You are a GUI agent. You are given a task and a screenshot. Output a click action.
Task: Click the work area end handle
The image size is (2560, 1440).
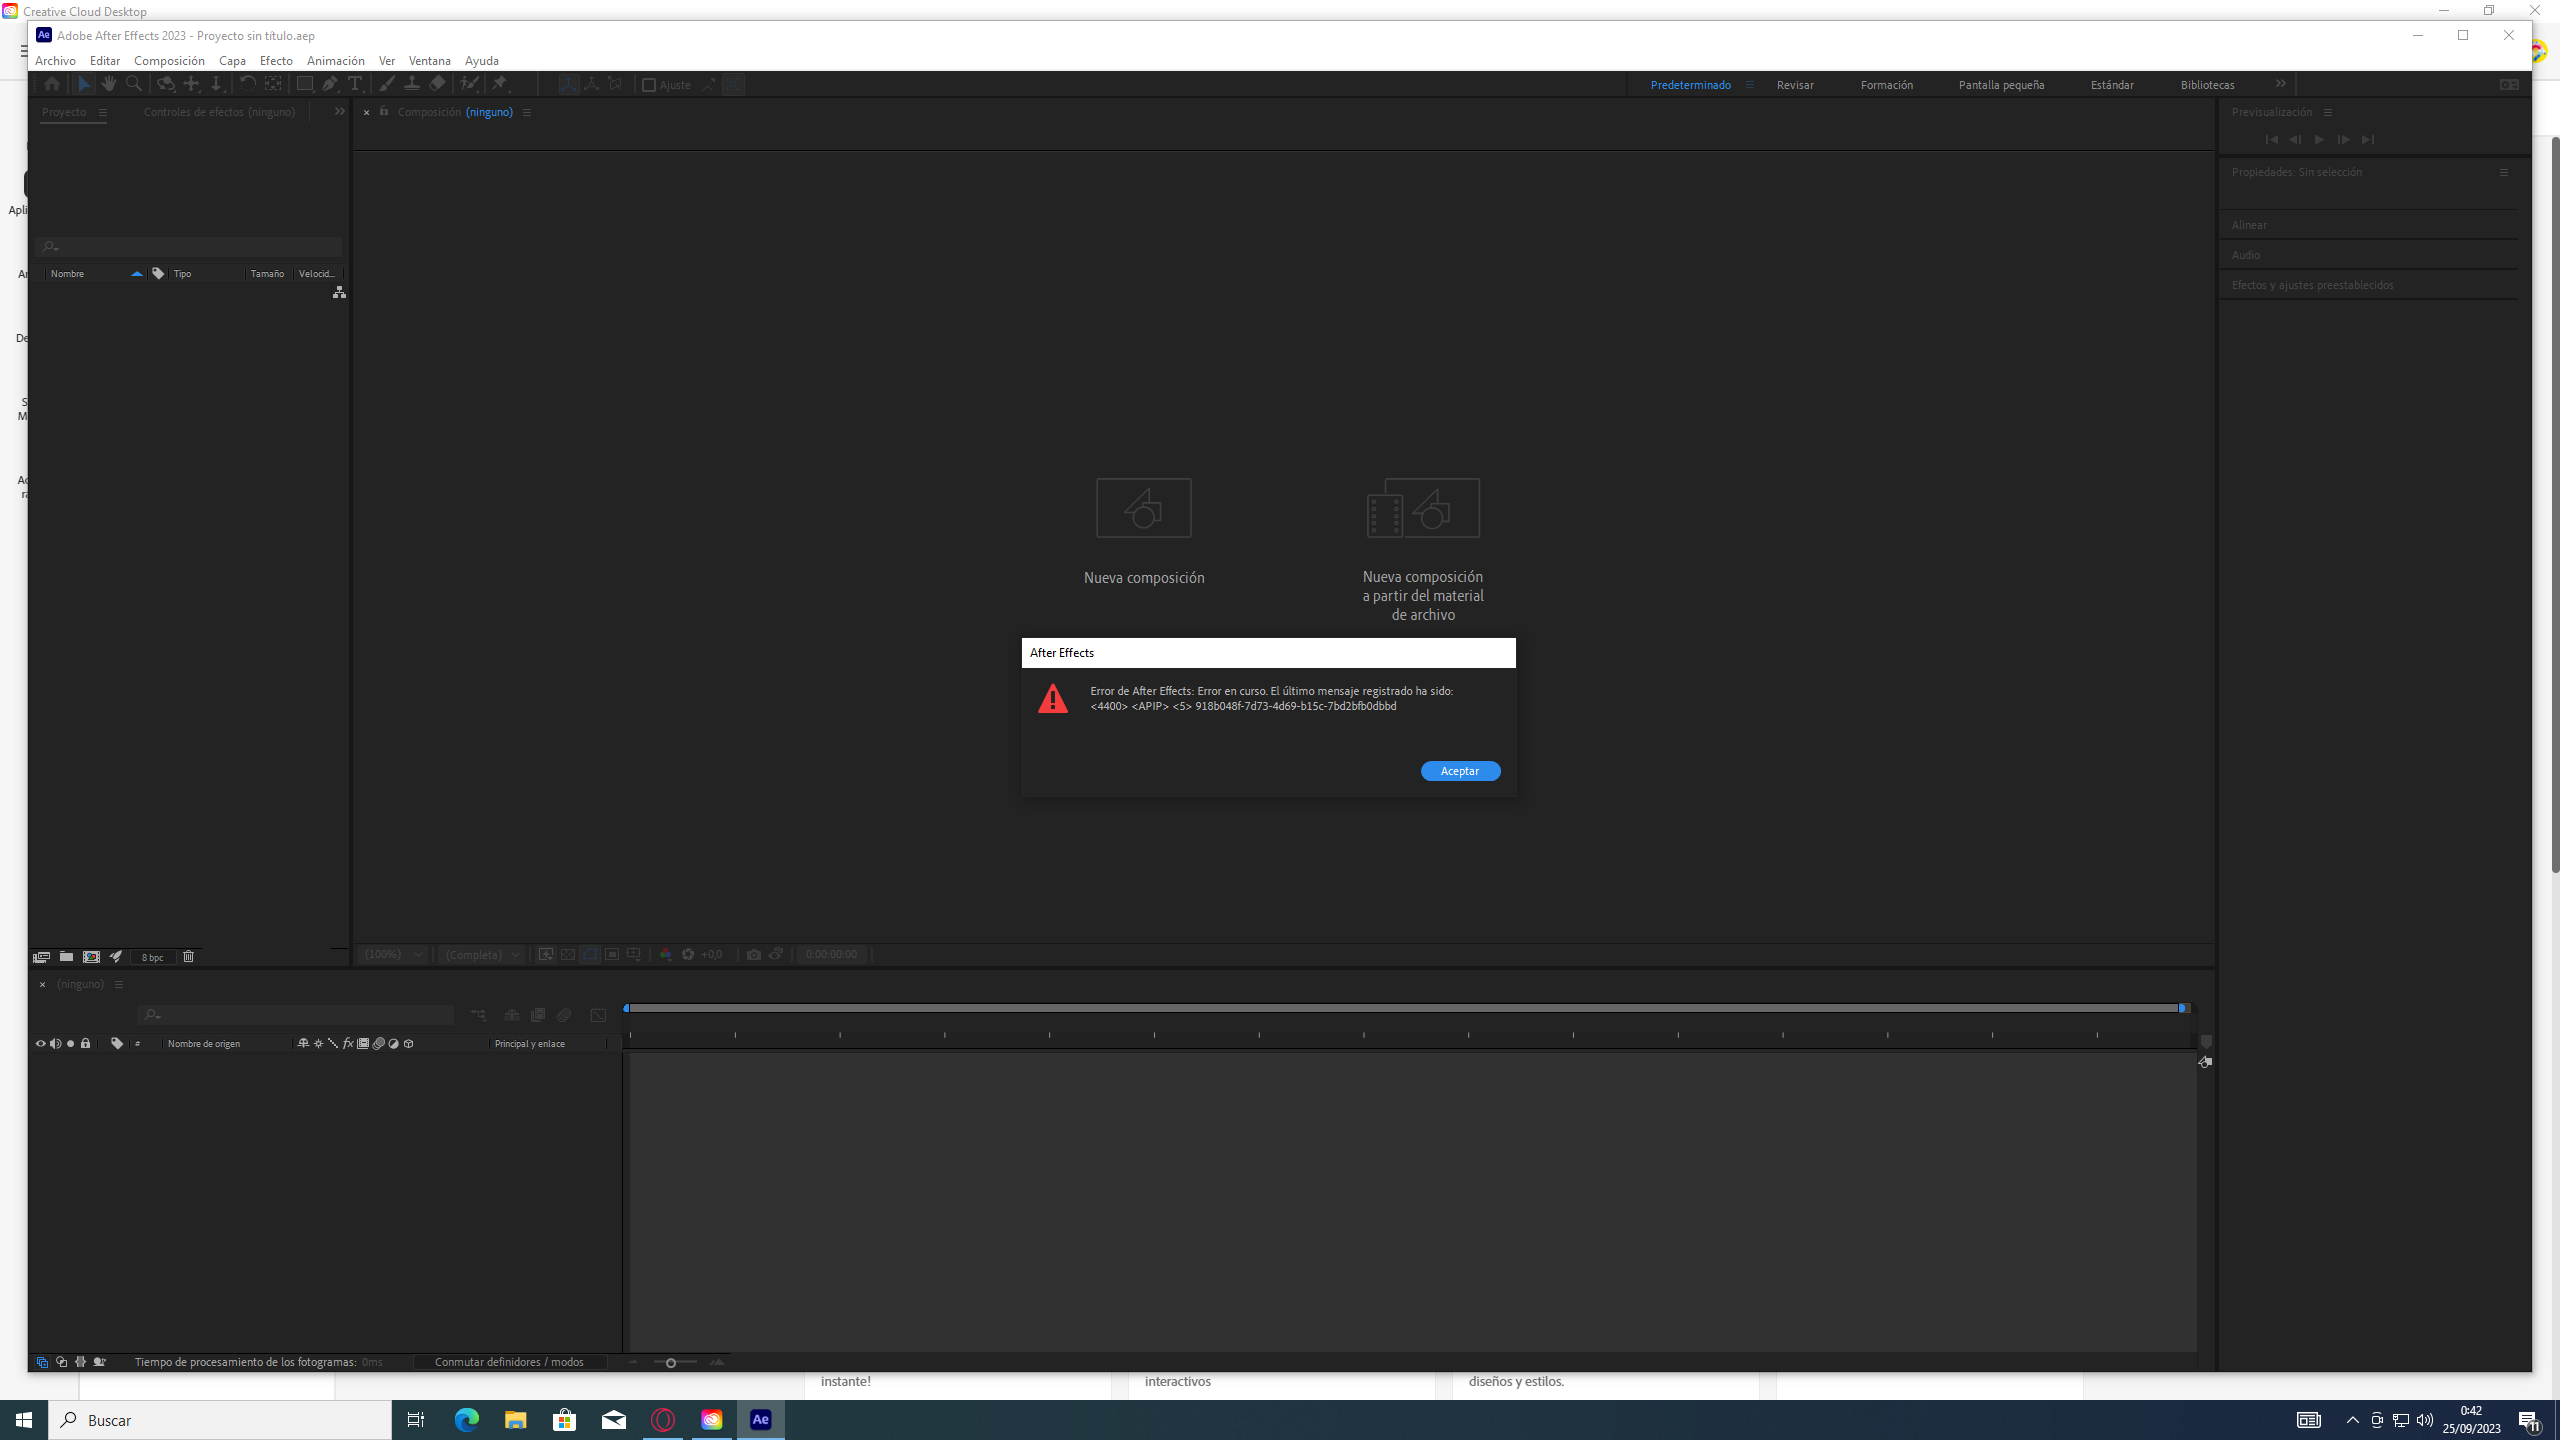[x=2183, y=1008]
